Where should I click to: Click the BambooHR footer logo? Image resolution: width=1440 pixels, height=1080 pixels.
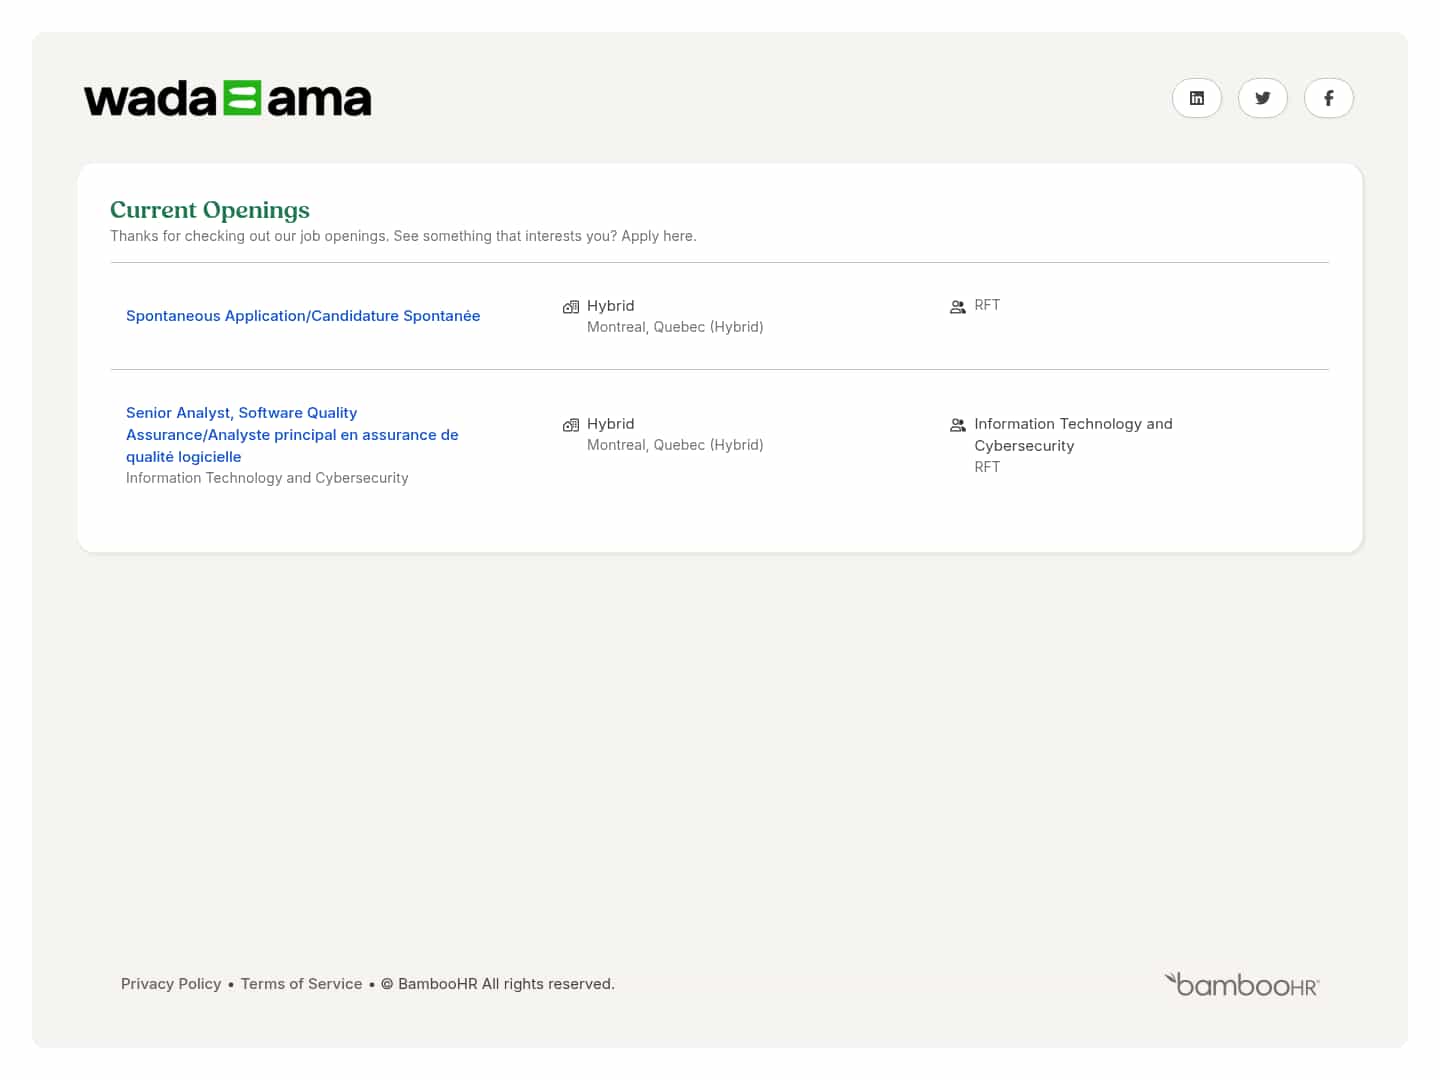(1242, 985)
